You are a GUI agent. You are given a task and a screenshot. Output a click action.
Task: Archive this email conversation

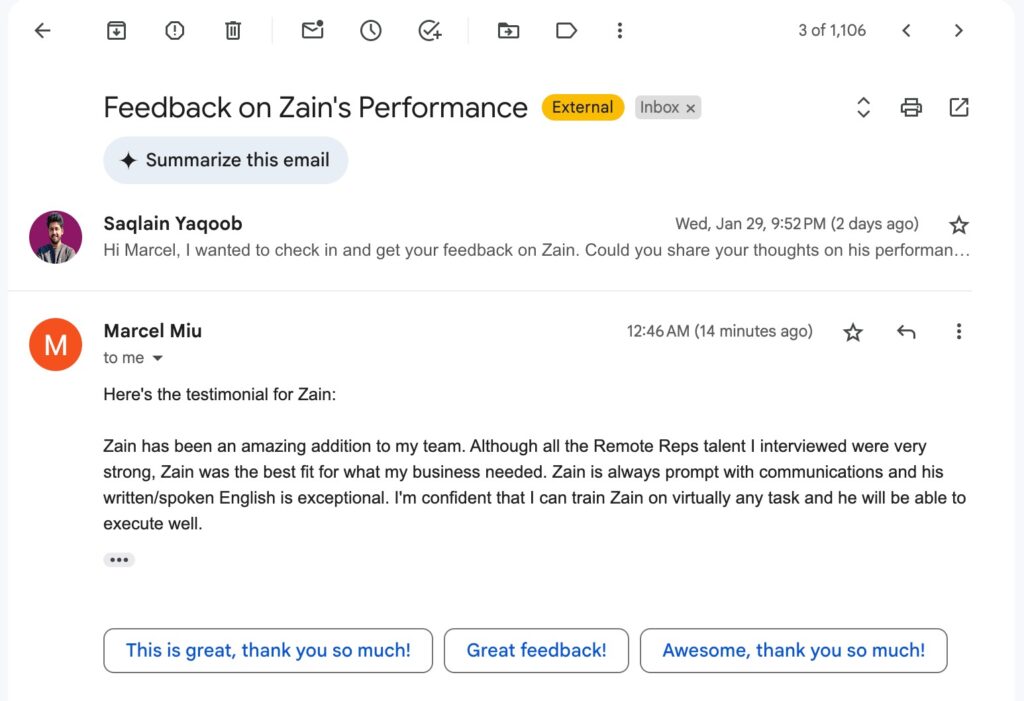117,31
